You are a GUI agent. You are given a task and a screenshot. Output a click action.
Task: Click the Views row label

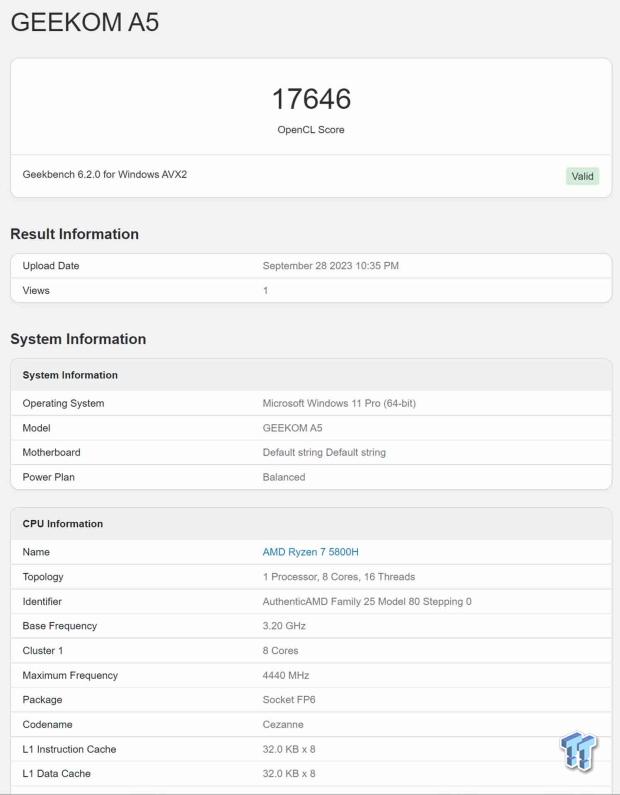(x=36, y=291)
